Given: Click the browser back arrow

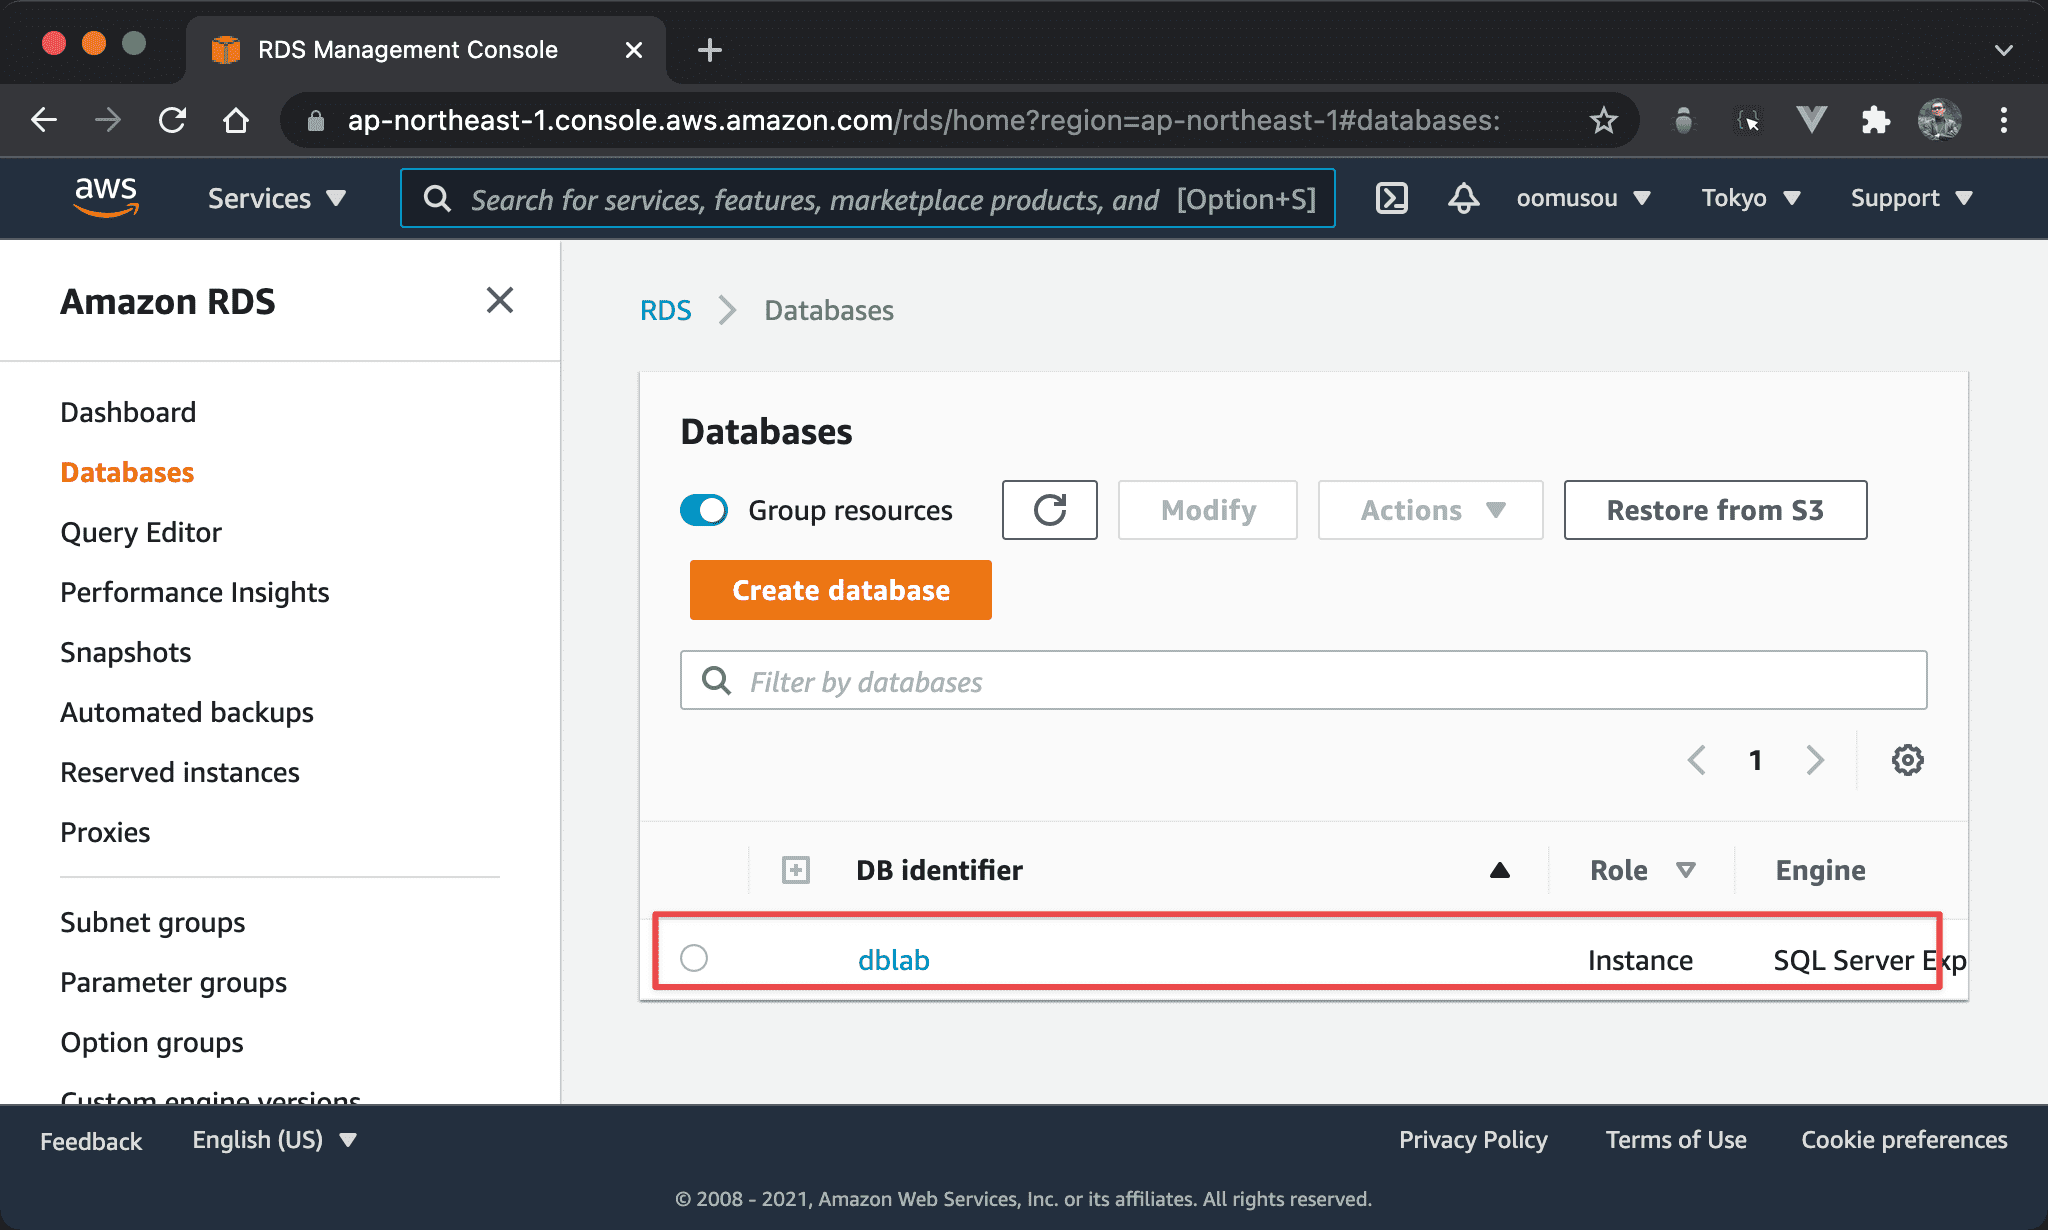Looking at the screenshot, I should (x=44, y=120).
